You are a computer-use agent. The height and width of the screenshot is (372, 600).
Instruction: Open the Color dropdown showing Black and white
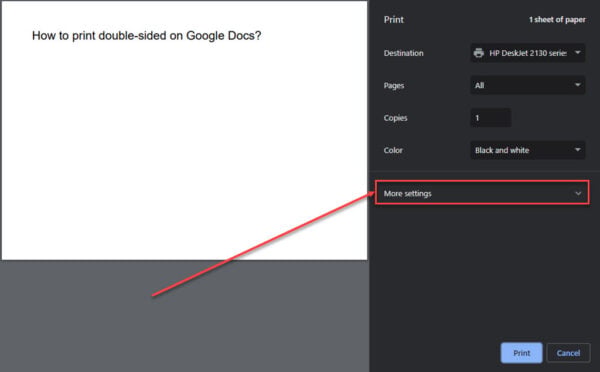pos(528,150)
